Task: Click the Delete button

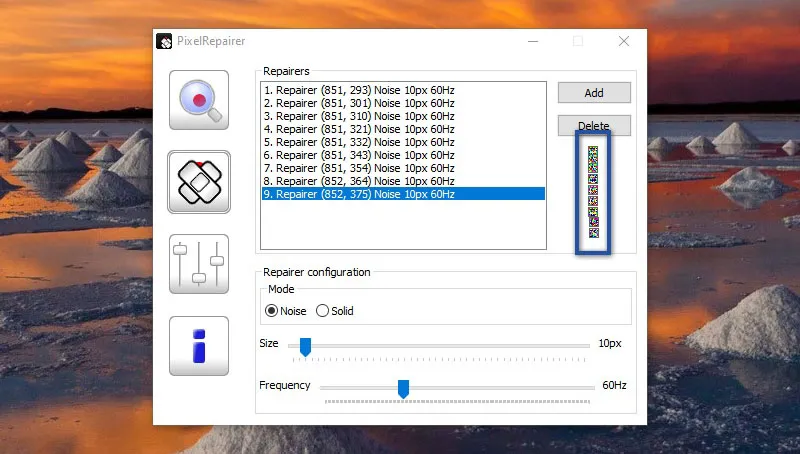Action: pyautogui.click(x=594, y=125)
